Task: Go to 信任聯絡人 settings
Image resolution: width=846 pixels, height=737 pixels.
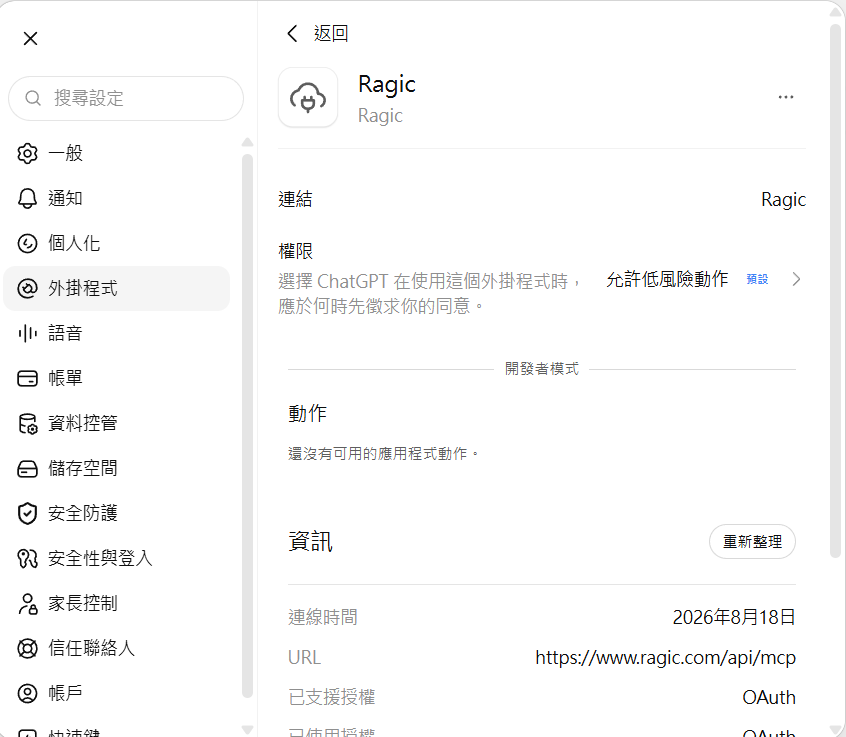Action: point(117,648)
